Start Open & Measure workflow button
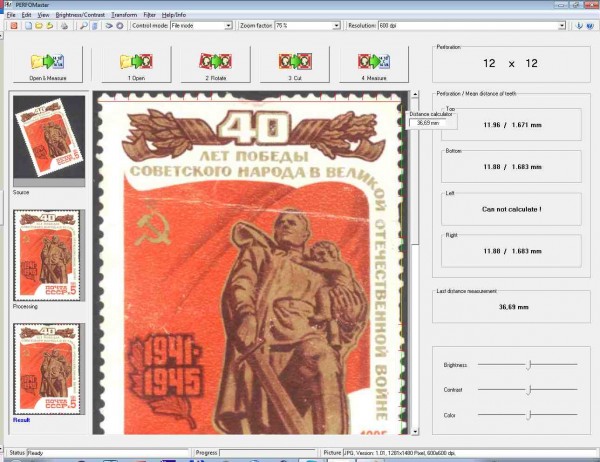 pos(48,65)
